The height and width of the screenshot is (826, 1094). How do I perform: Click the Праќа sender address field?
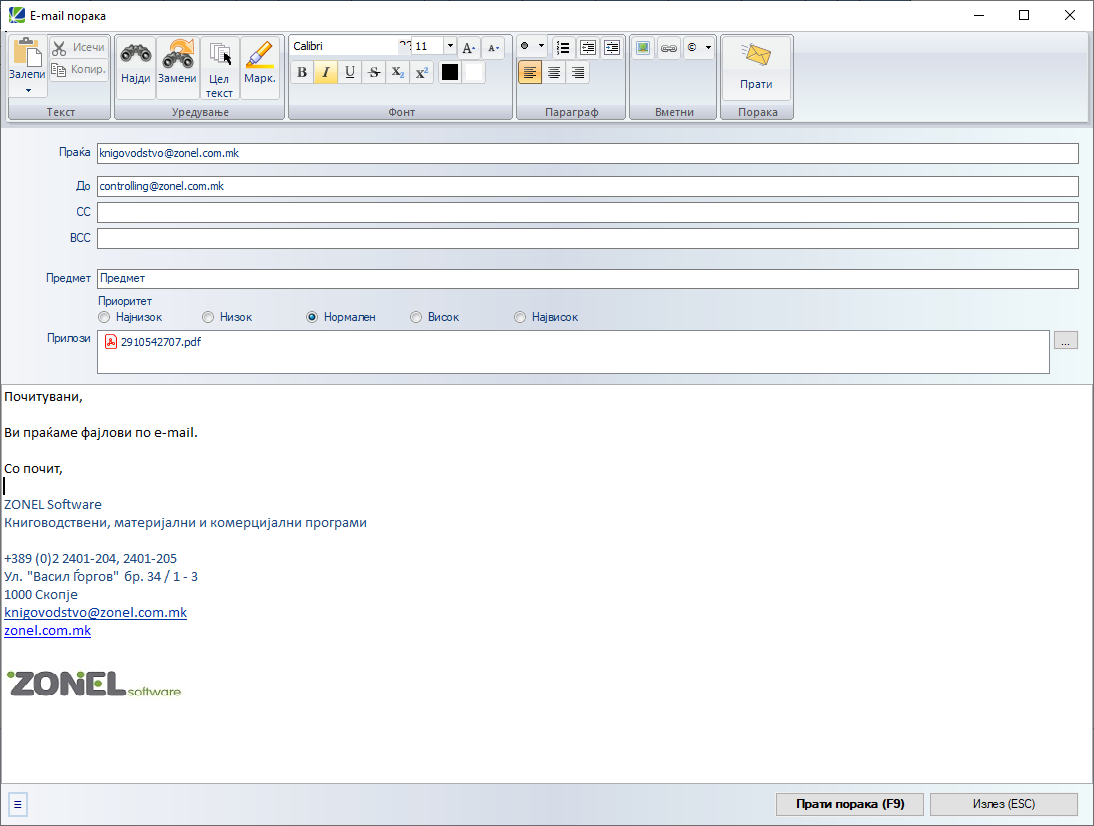(587, 153)
